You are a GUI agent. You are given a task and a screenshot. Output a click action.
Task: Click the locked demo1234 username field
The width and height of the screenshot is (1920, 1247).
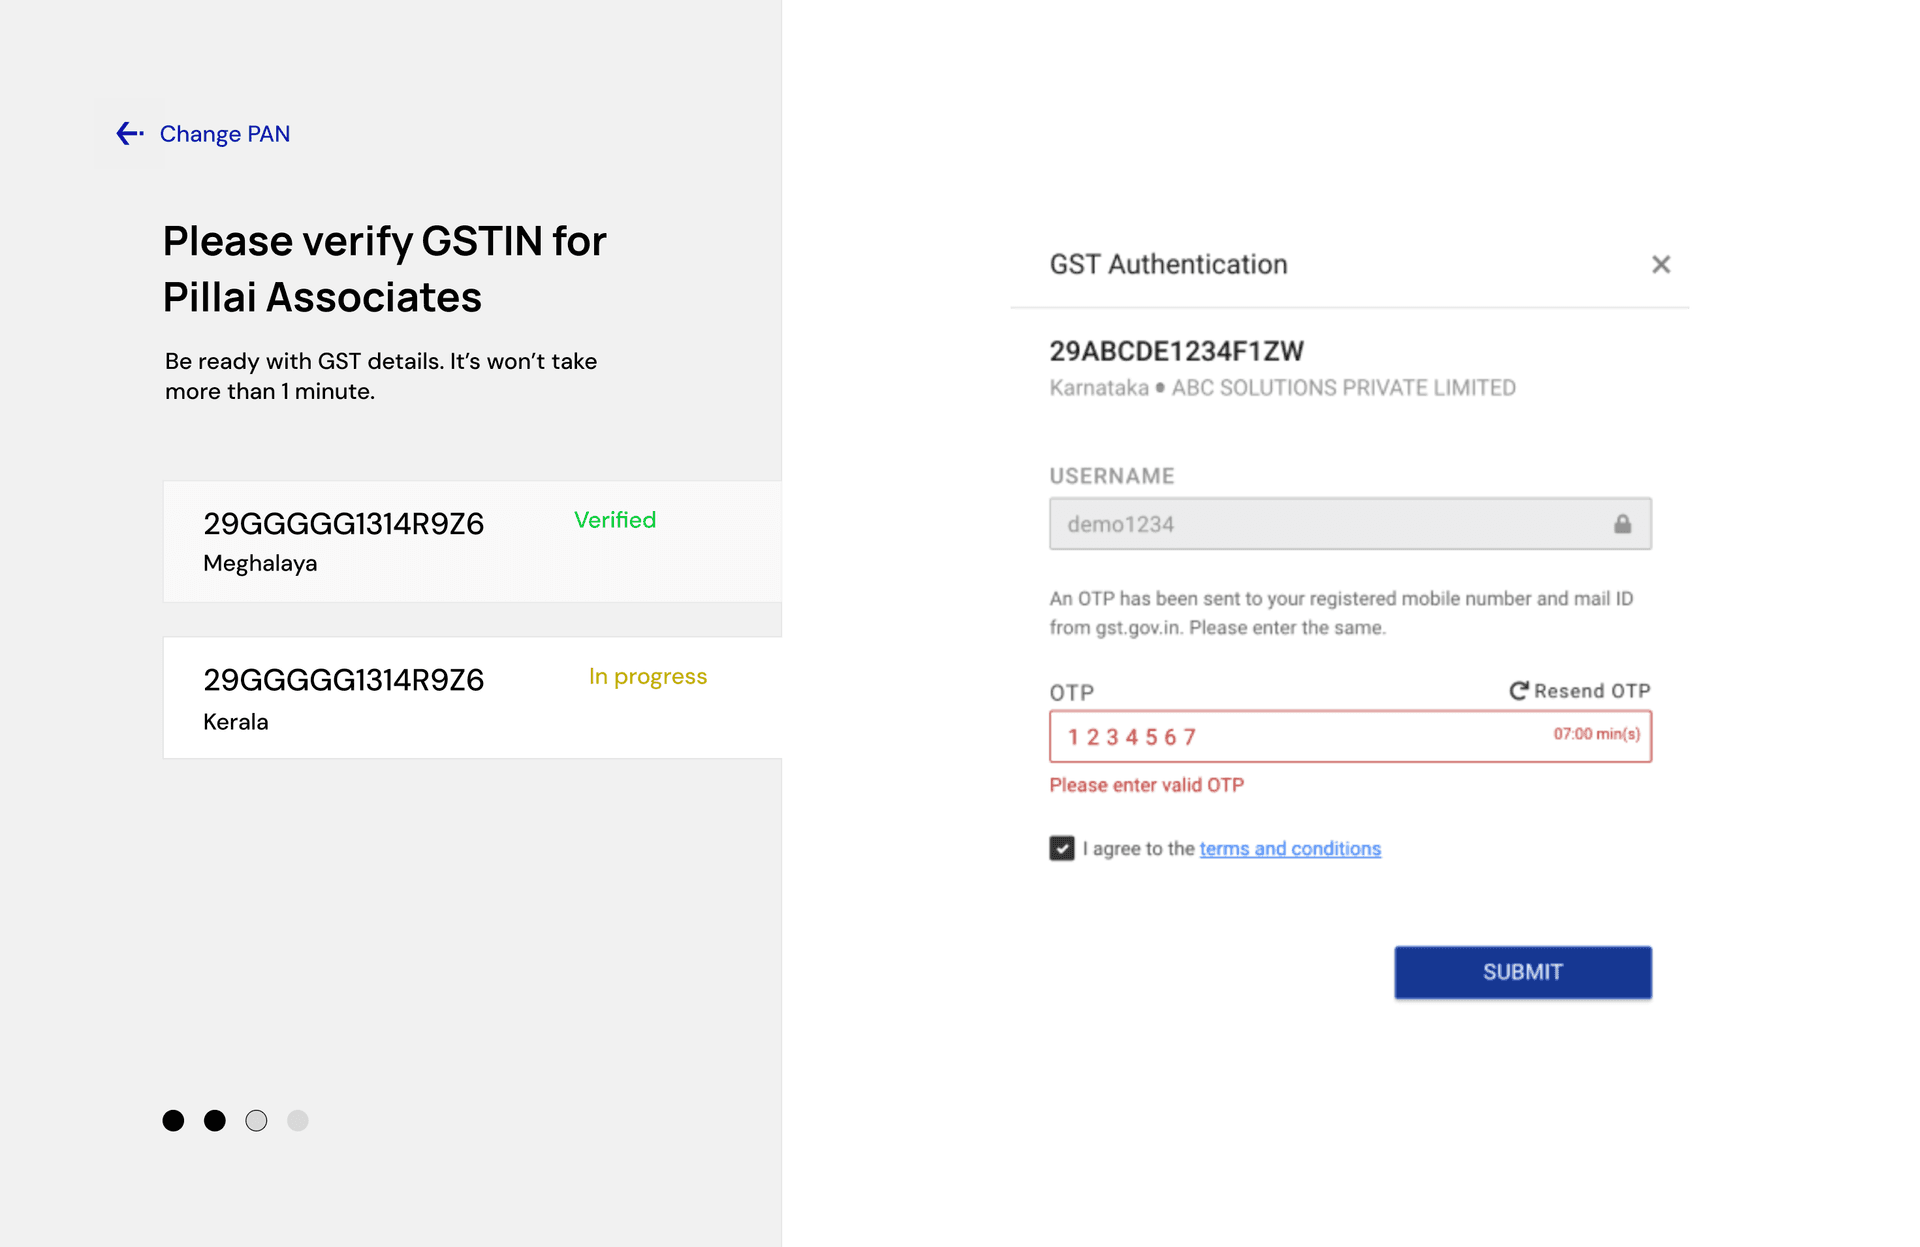1350,524
